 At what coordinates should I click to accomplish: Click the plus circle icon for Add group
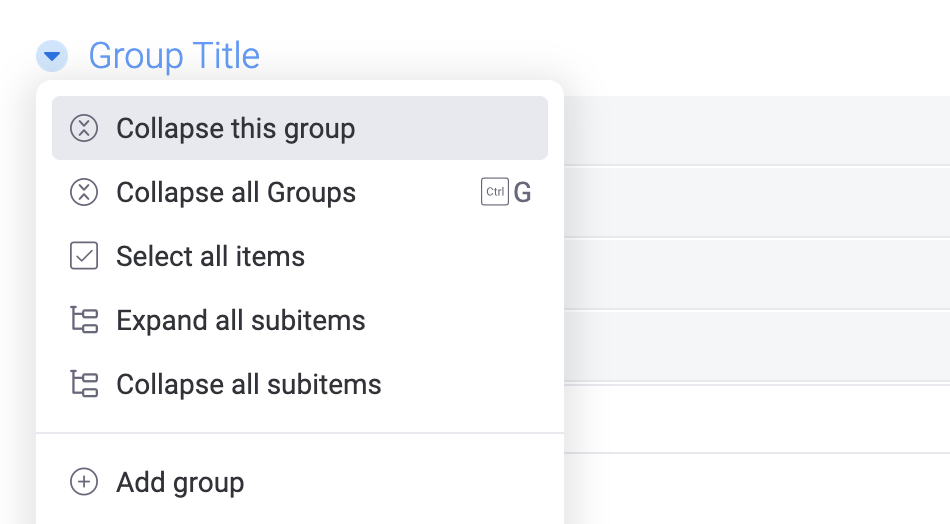click(x=84, y=483)
